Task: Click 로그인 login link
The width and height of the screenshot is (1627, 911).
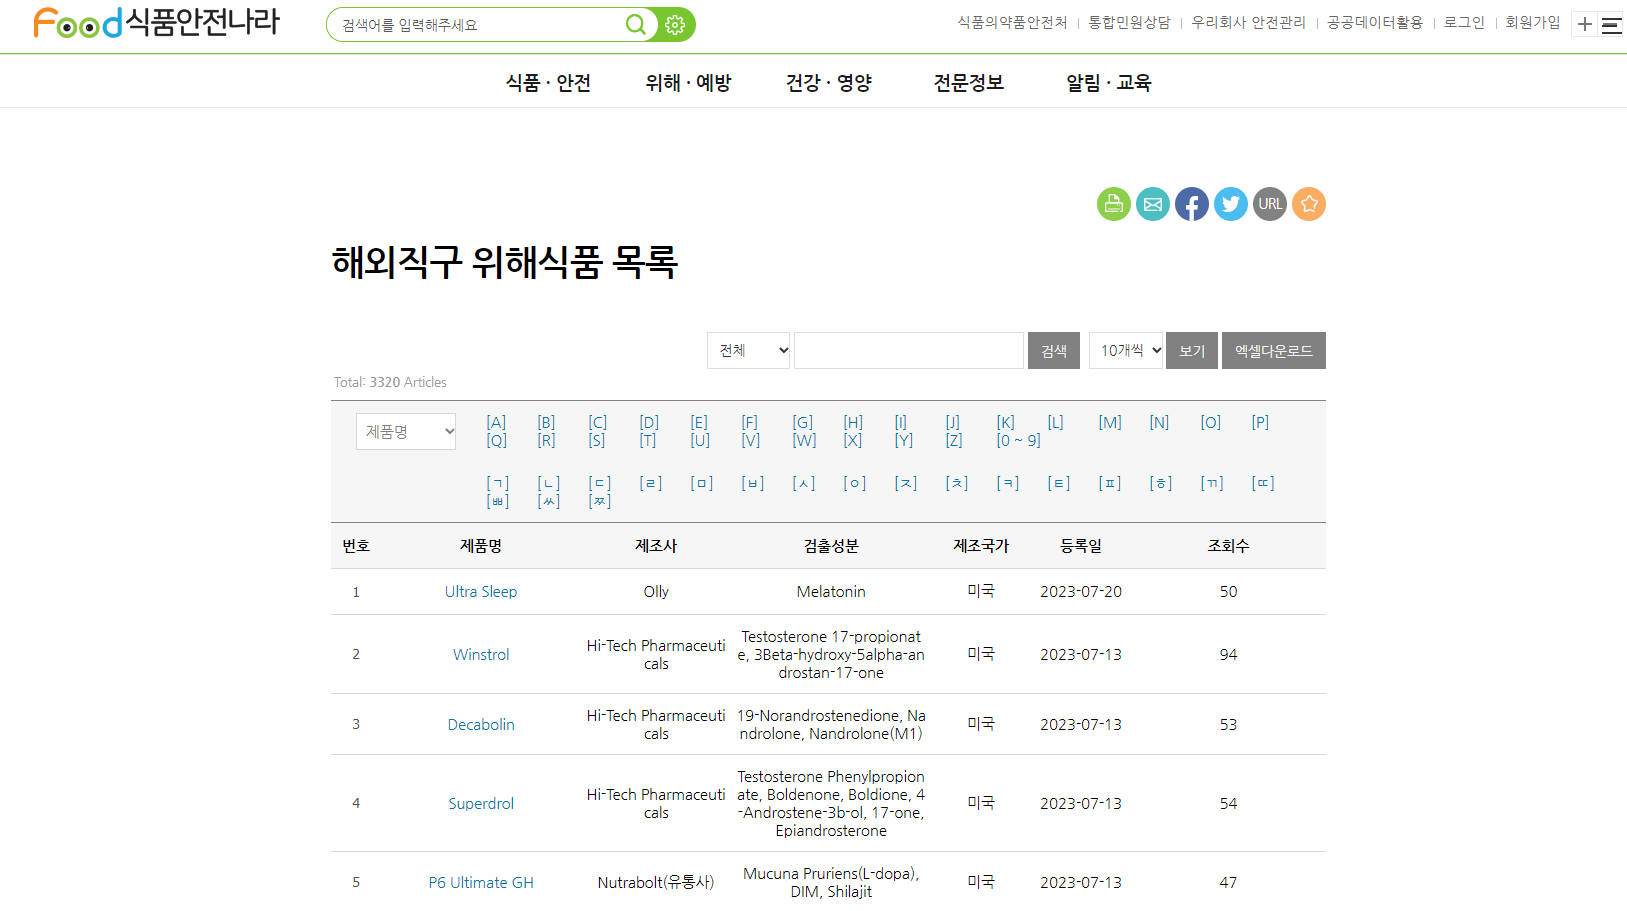Action: (x=1464, y=22)
